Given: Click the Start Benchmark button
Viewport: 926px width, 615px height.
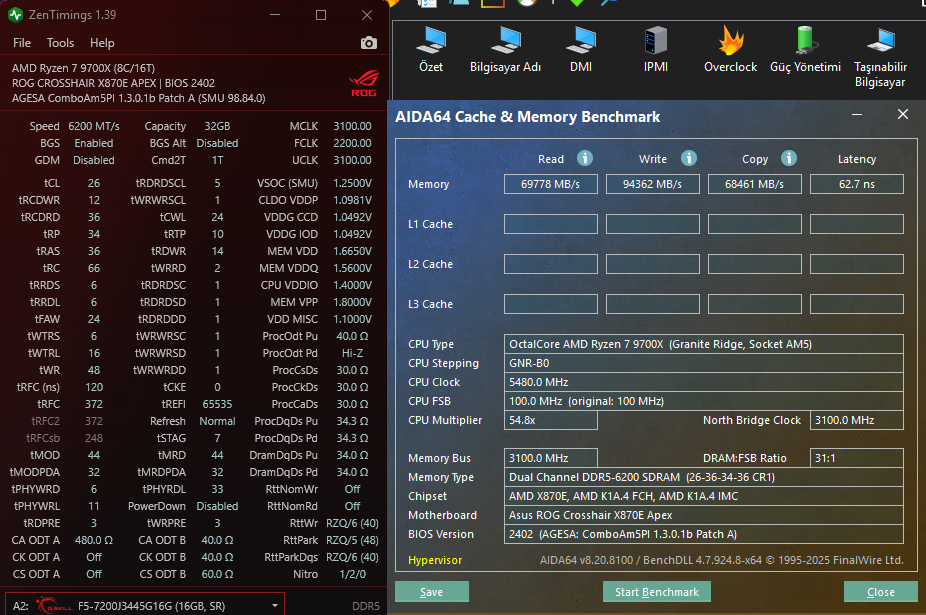Looking at the screenshot, I should click(x=657, y=591).
